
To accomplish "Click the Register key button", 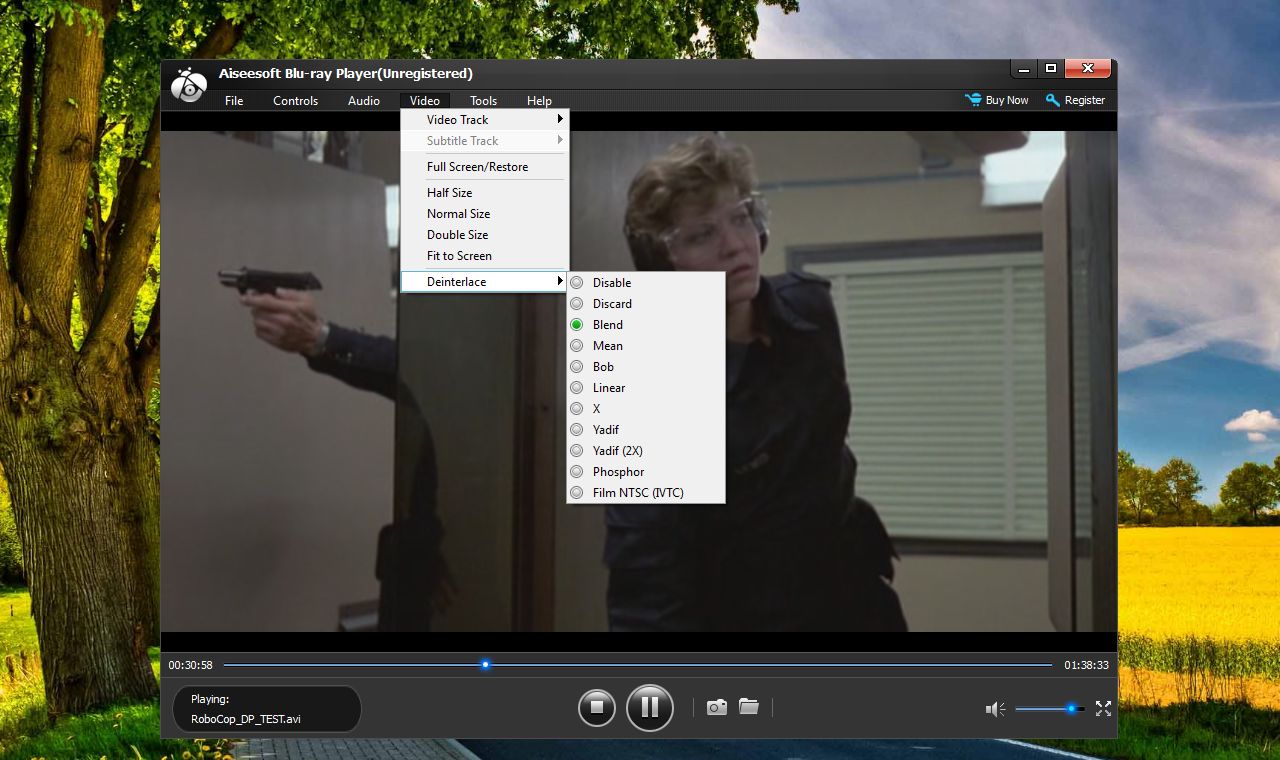I will pyautogui.click(x=1075, y=100).
